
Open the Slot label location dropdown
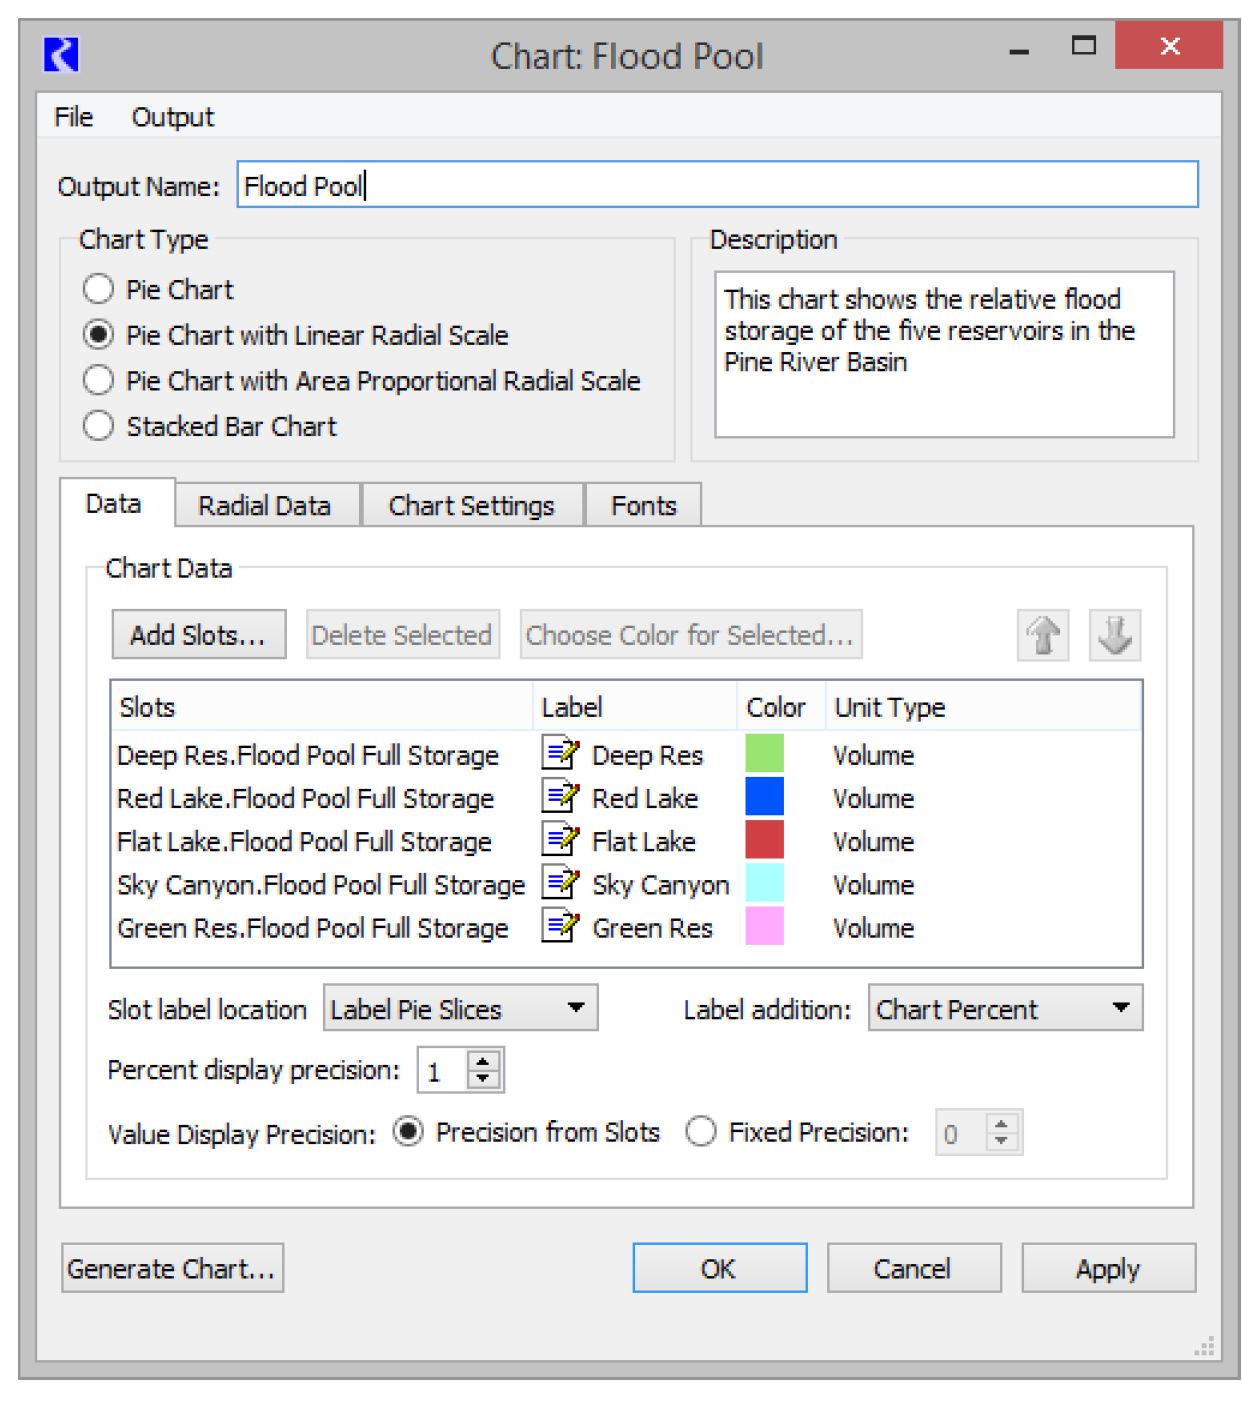[x=461, y=1009]
